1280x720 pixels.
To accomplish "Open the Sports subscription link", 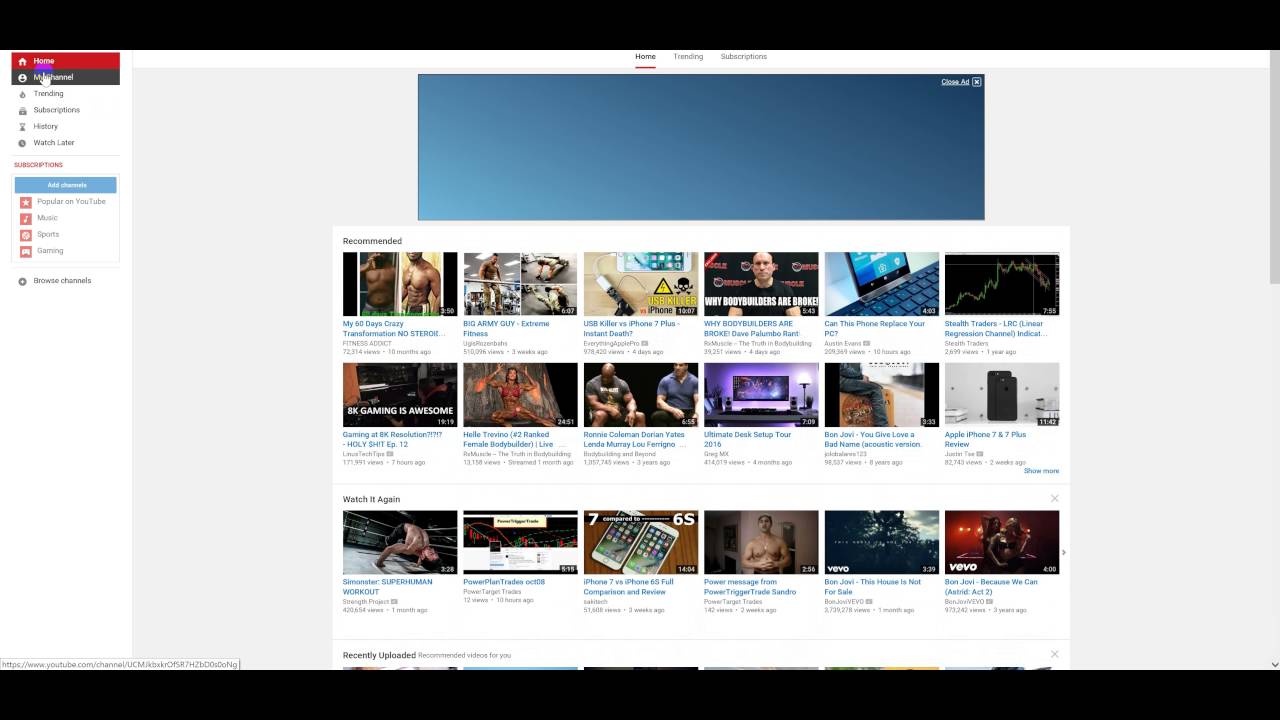I will (x=48, y=235).
